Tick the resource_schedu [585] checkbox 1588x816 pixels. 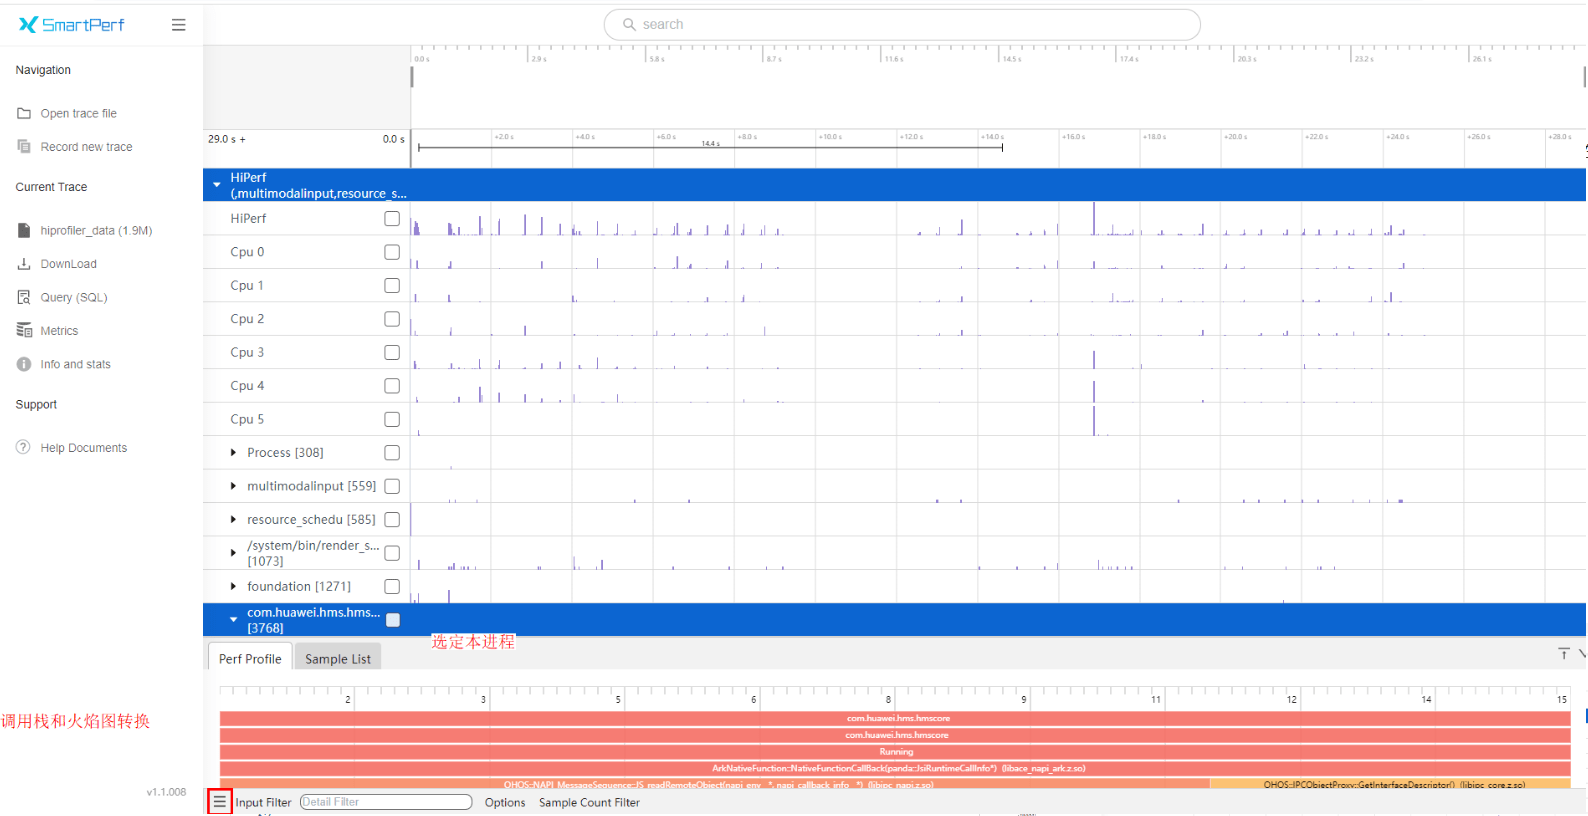(392, 519)
